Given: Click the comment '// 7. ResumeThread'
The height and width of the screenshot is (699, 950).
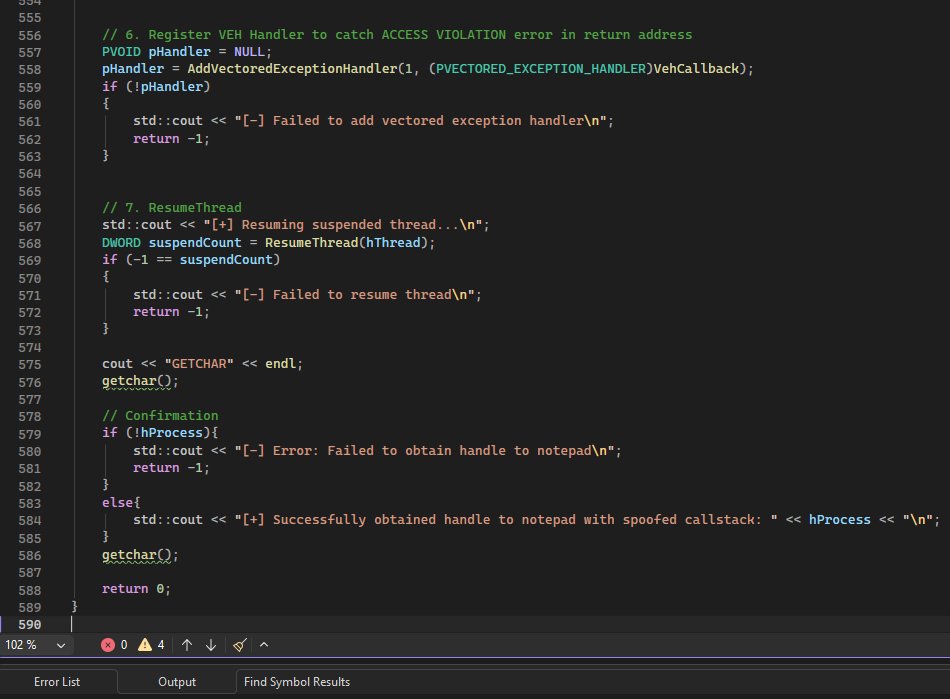Looking at the screenshot, I should click(x=171, y=208).
